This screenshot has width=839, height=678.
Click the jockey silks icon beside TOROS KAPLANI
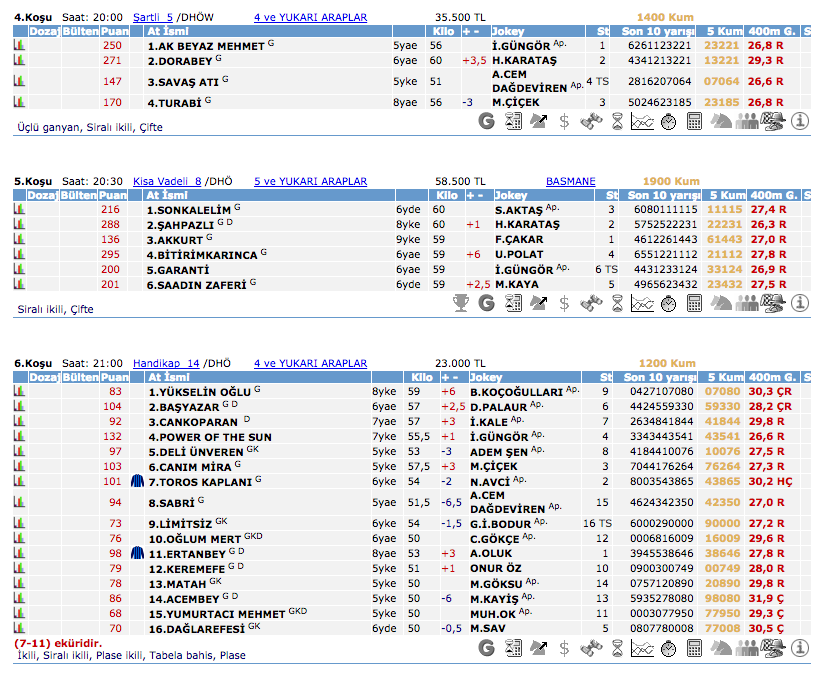click(x=138, y=481)
